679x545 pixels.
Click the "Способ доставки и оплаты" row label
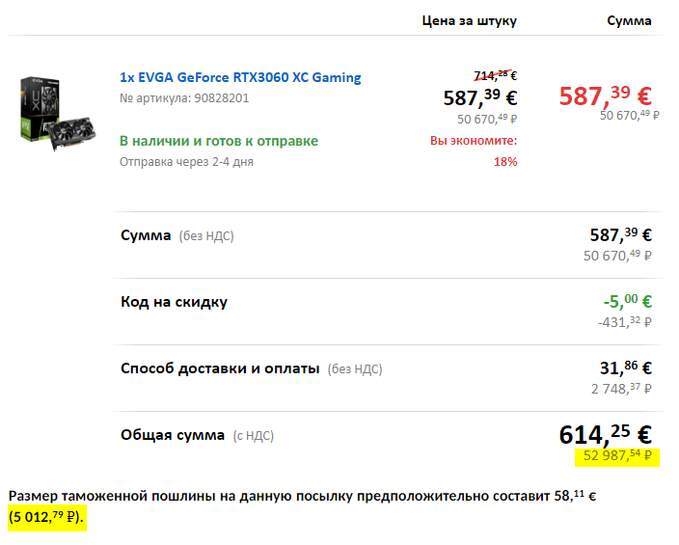click(220, 368)
